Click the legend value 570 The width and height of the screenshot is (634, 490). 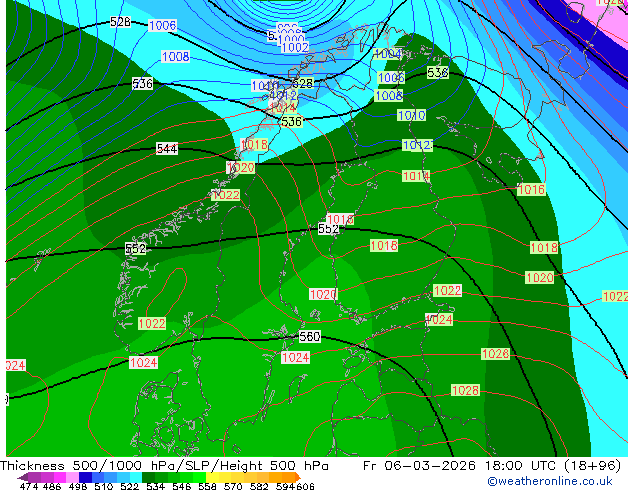coord(233,486)
